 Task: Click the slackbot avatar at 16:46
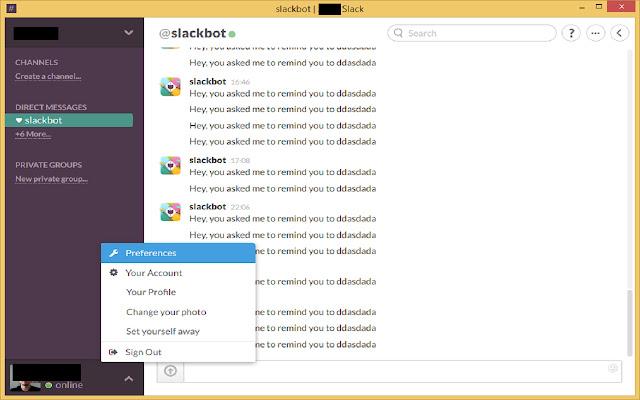point(170,87)
